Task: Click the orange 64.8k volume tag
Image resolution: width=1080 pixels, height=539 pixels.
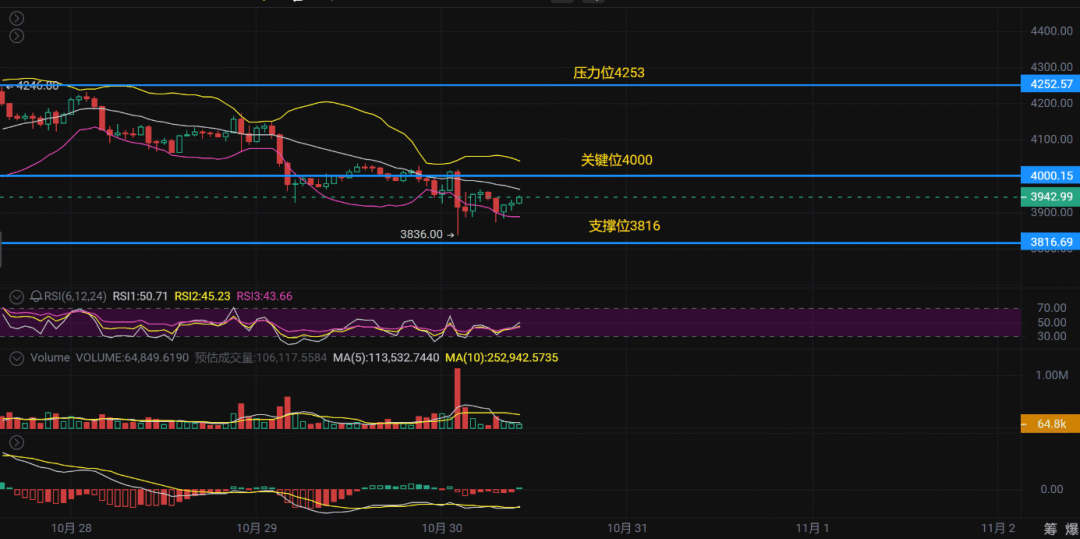Action: pos(1050,424)
